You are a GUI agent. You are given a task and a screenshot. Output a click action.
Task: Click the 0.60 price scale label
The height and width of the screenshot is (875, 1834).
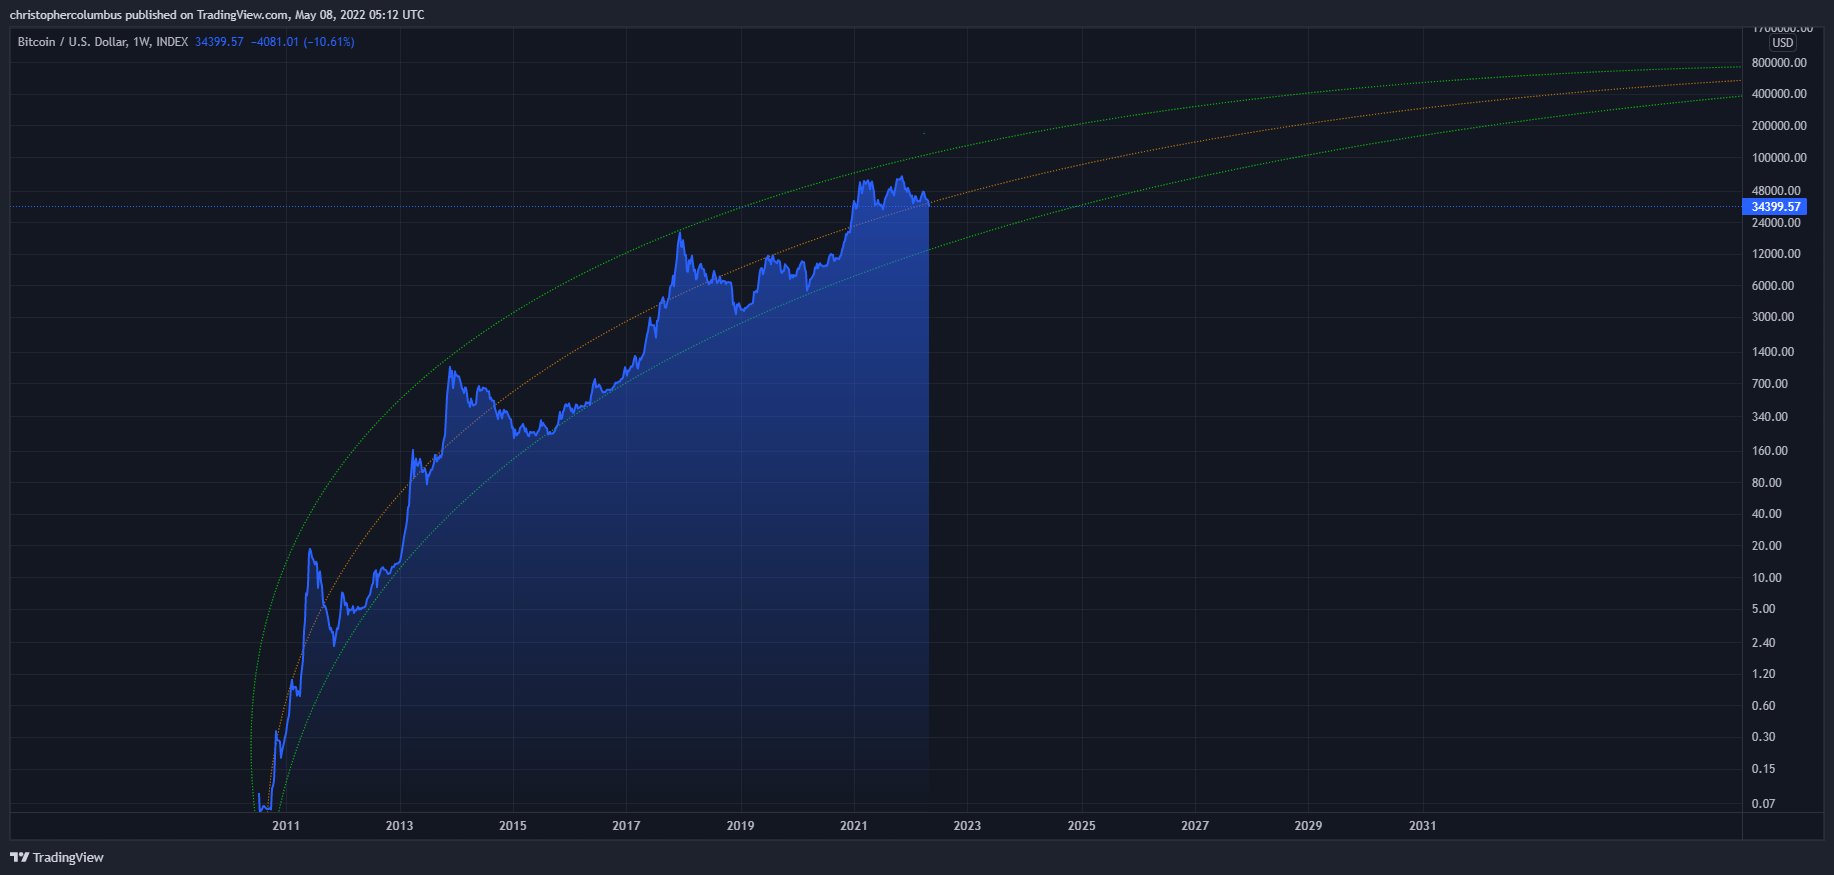point(1764,706)
